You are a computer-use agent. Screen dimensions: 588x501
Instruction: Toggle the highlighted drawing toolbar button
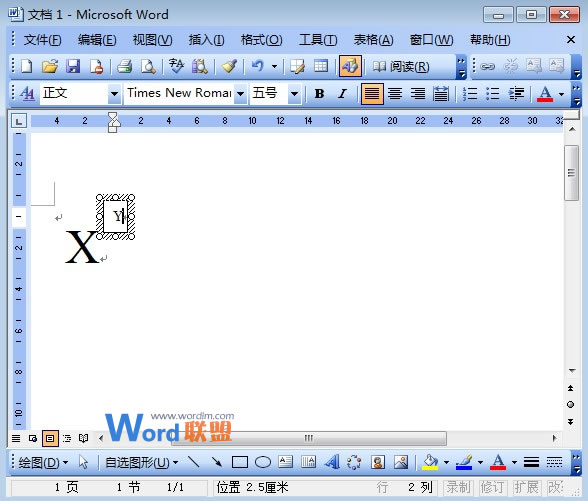tap(350, 66)
